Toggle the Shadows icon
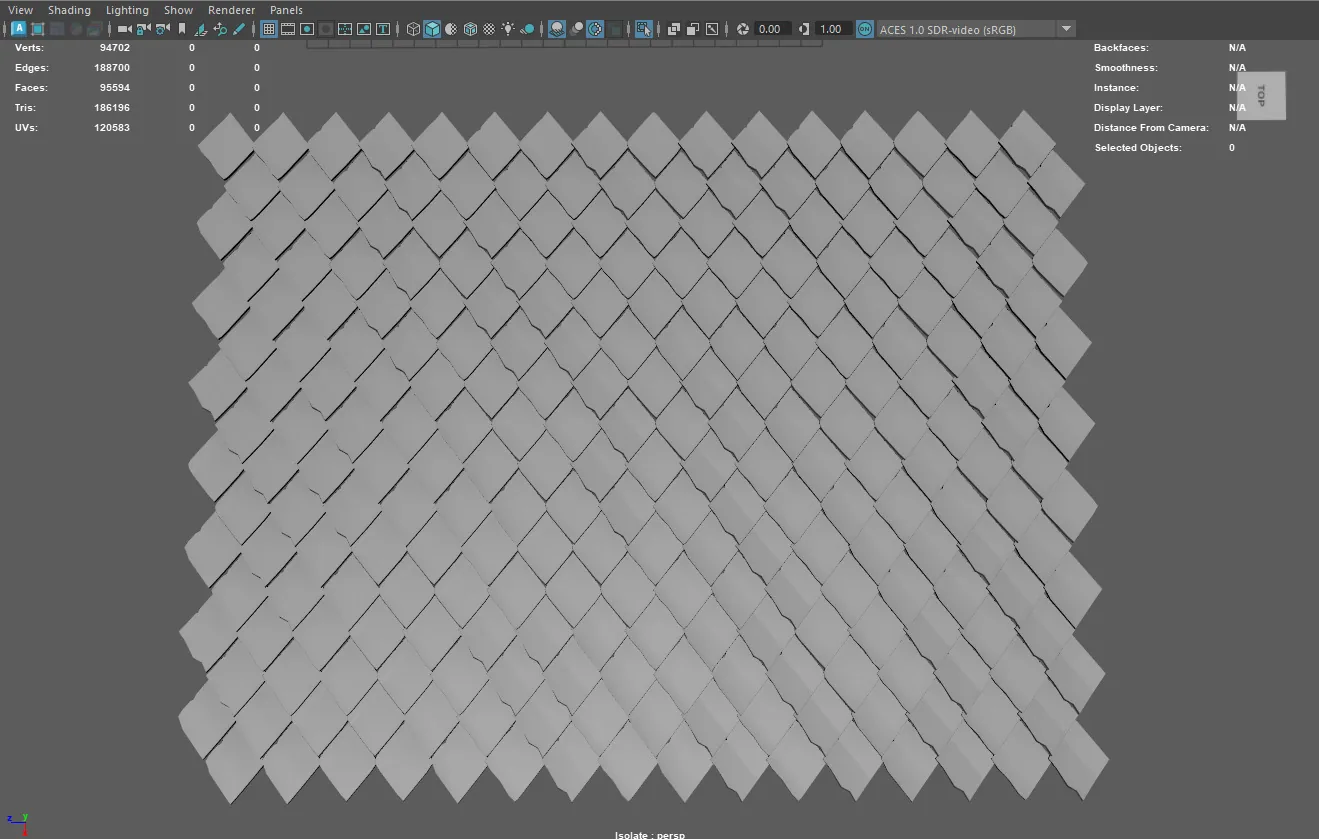Screen dimensions: 1319x839 click(527, 29)
